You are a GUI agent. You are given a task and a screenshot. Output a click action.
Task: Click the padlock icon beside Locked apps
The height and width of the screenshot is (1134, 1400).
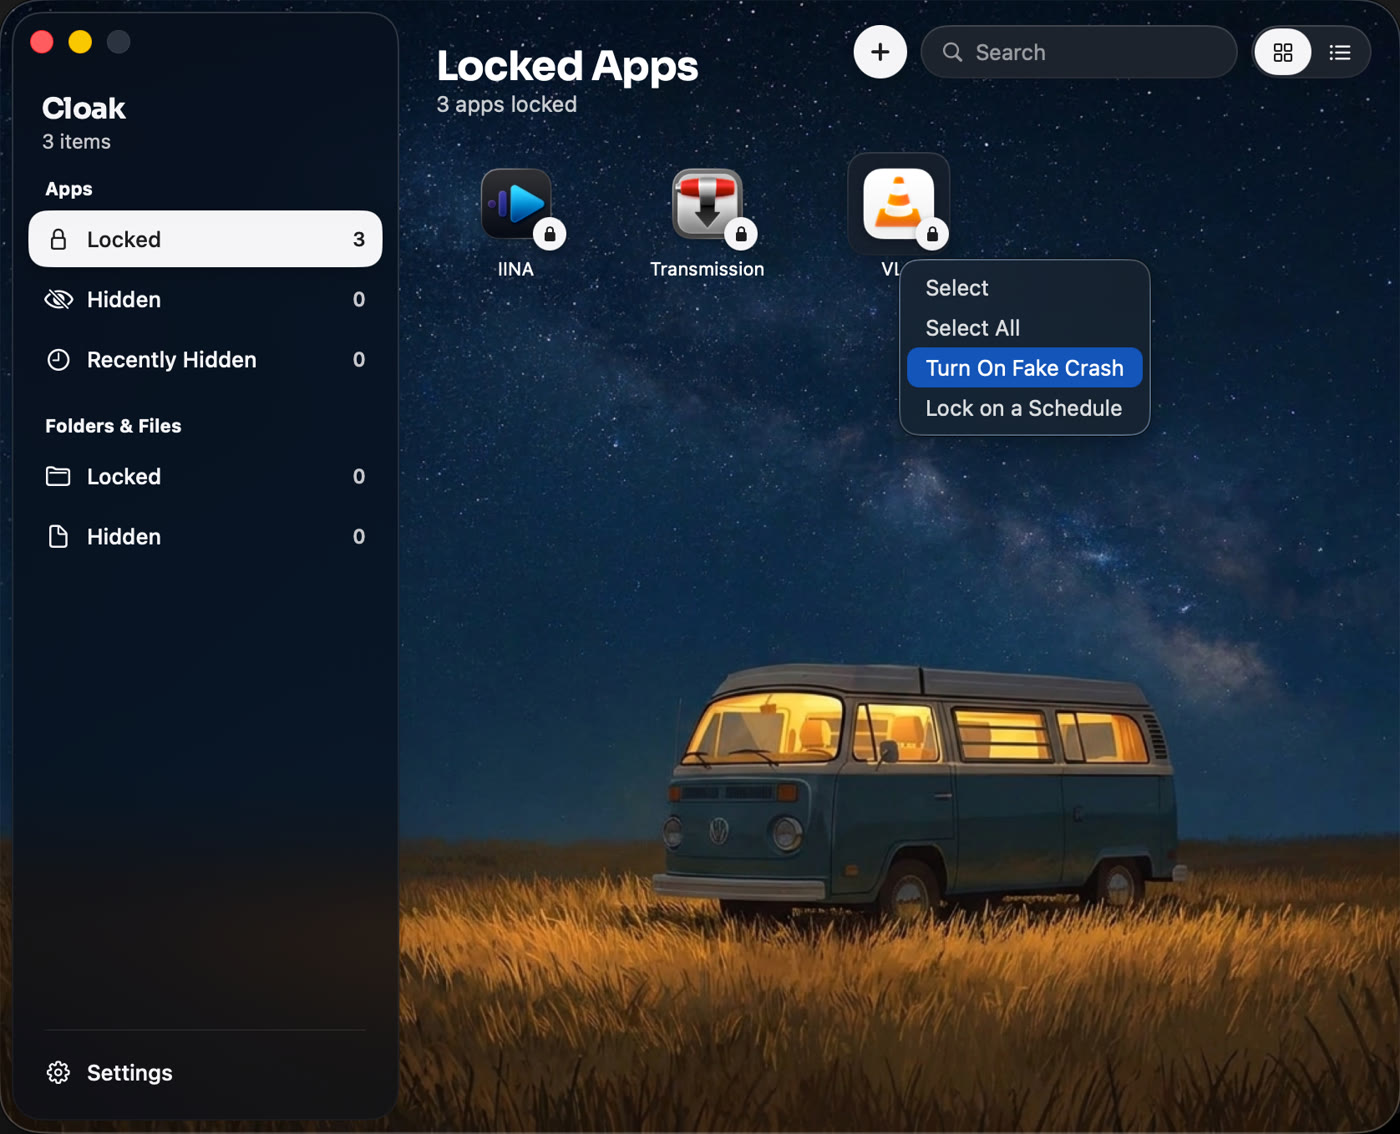pyautogui.click(x=58, y=239)
